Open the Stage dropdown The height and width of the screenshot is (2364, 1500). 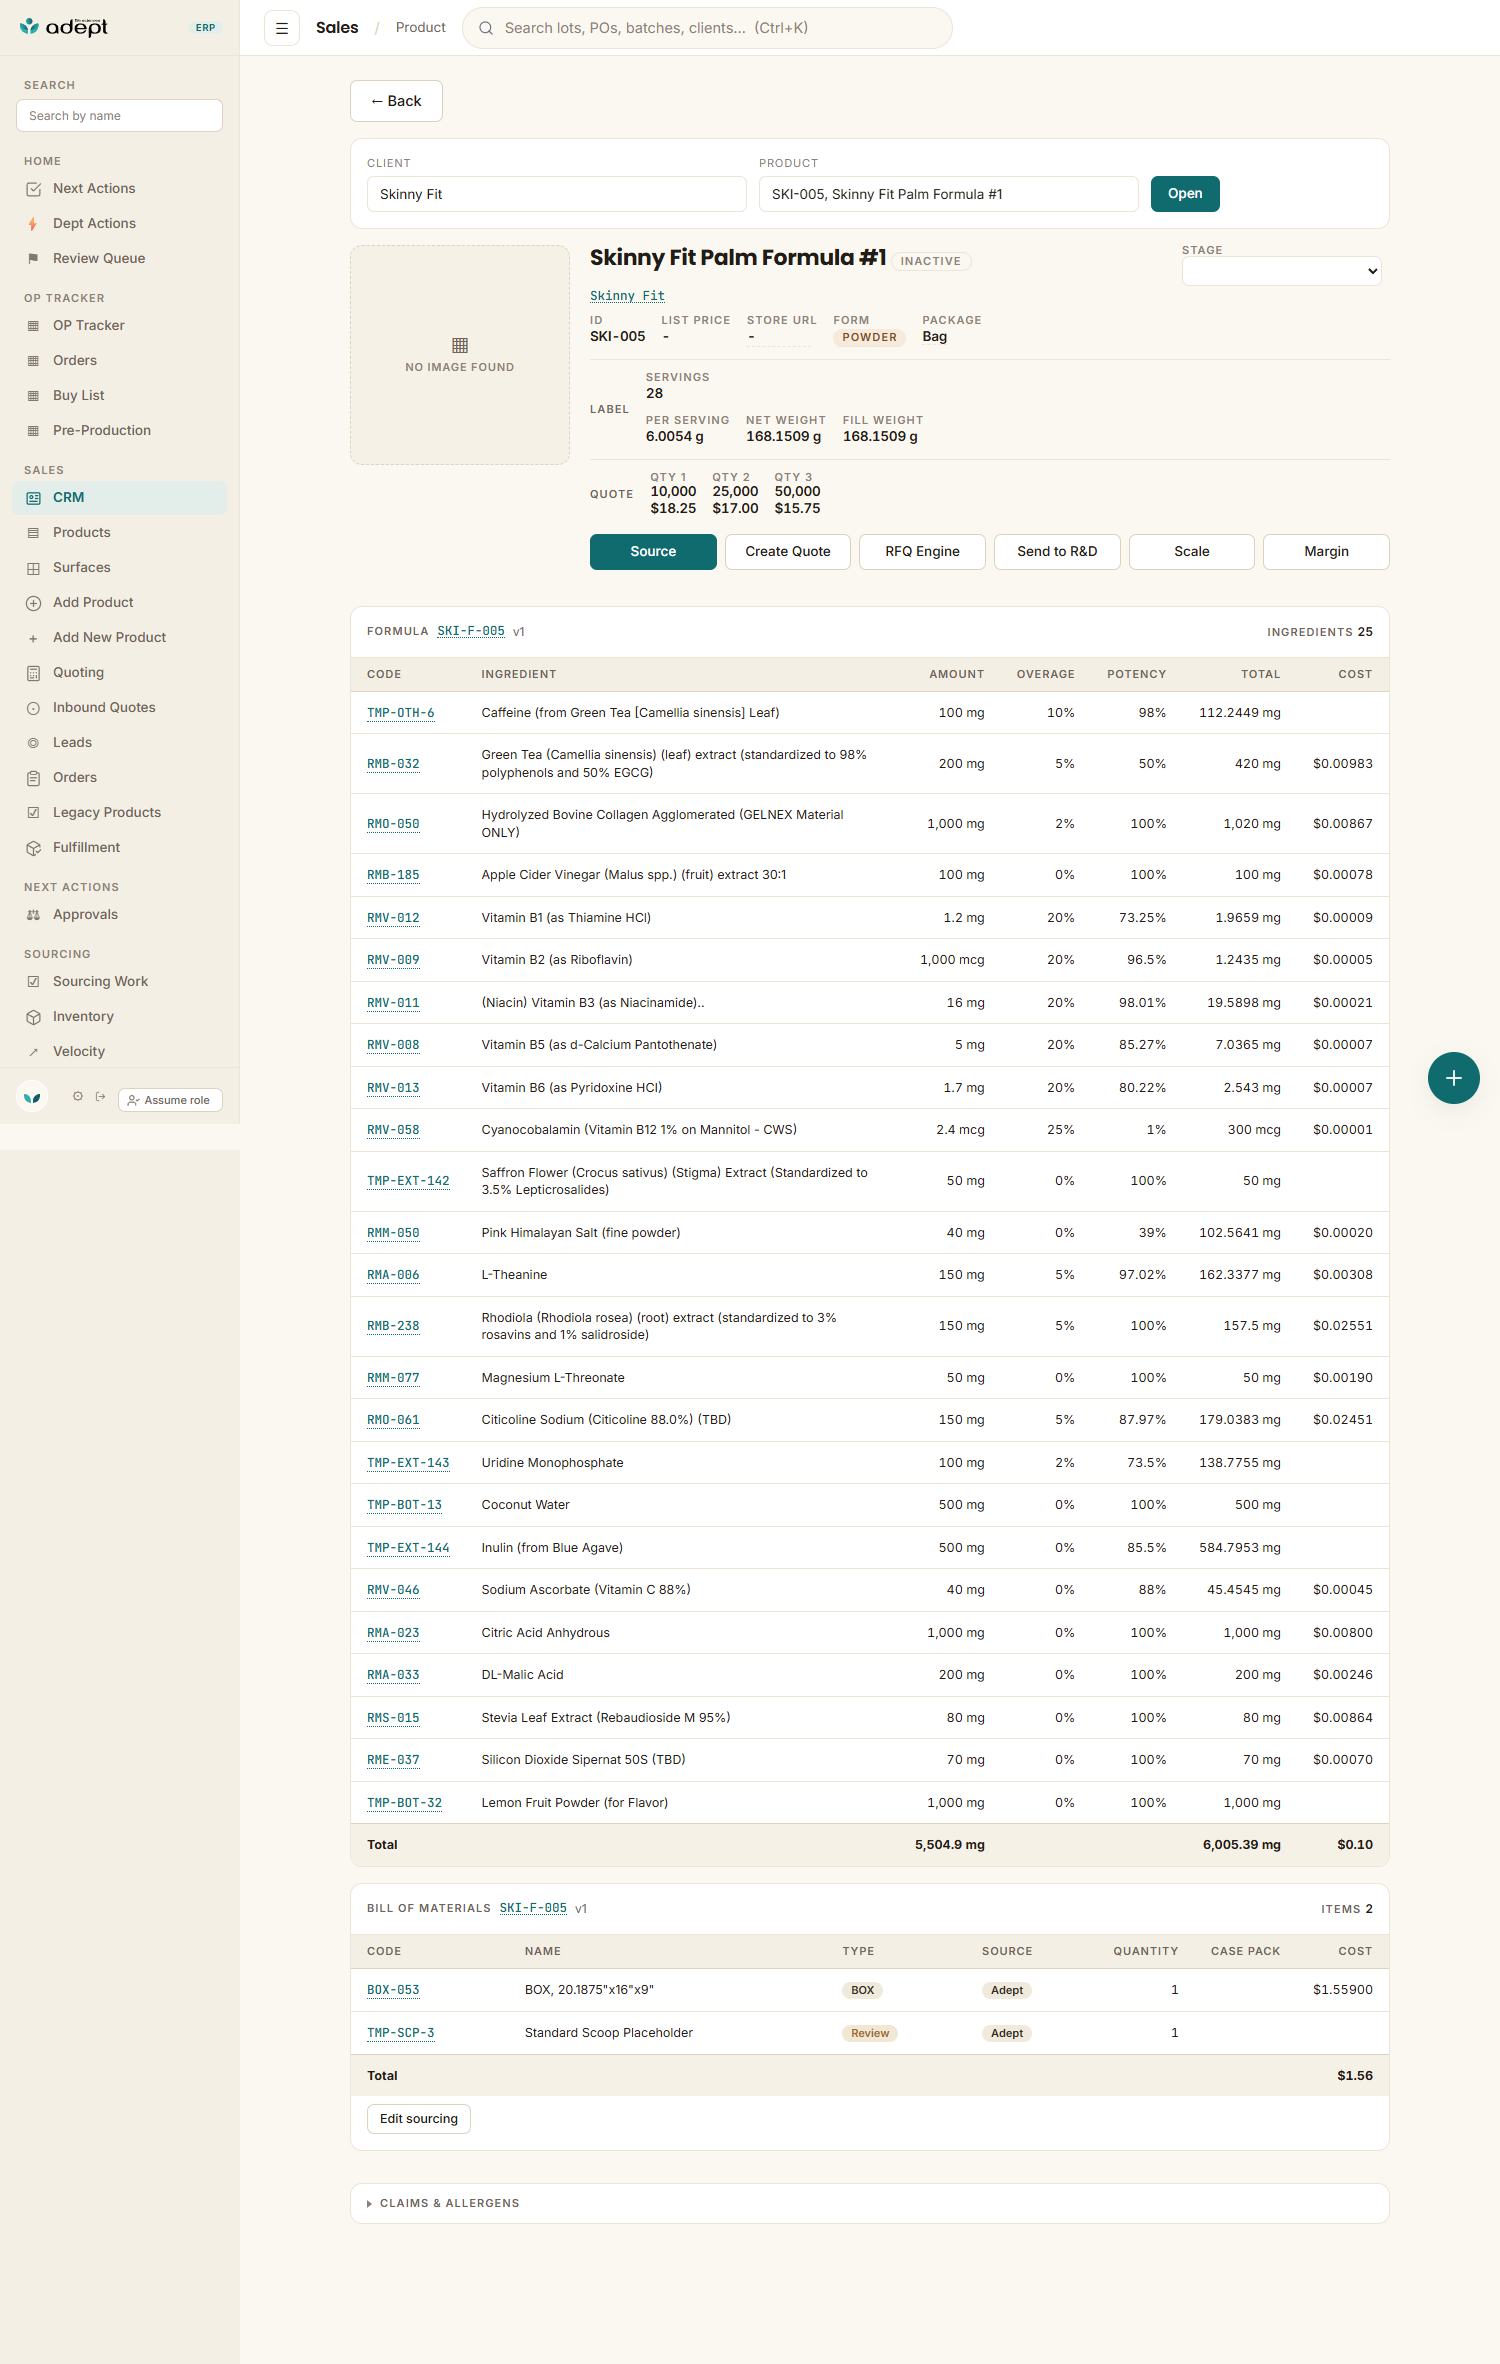tap(1281, 271)
